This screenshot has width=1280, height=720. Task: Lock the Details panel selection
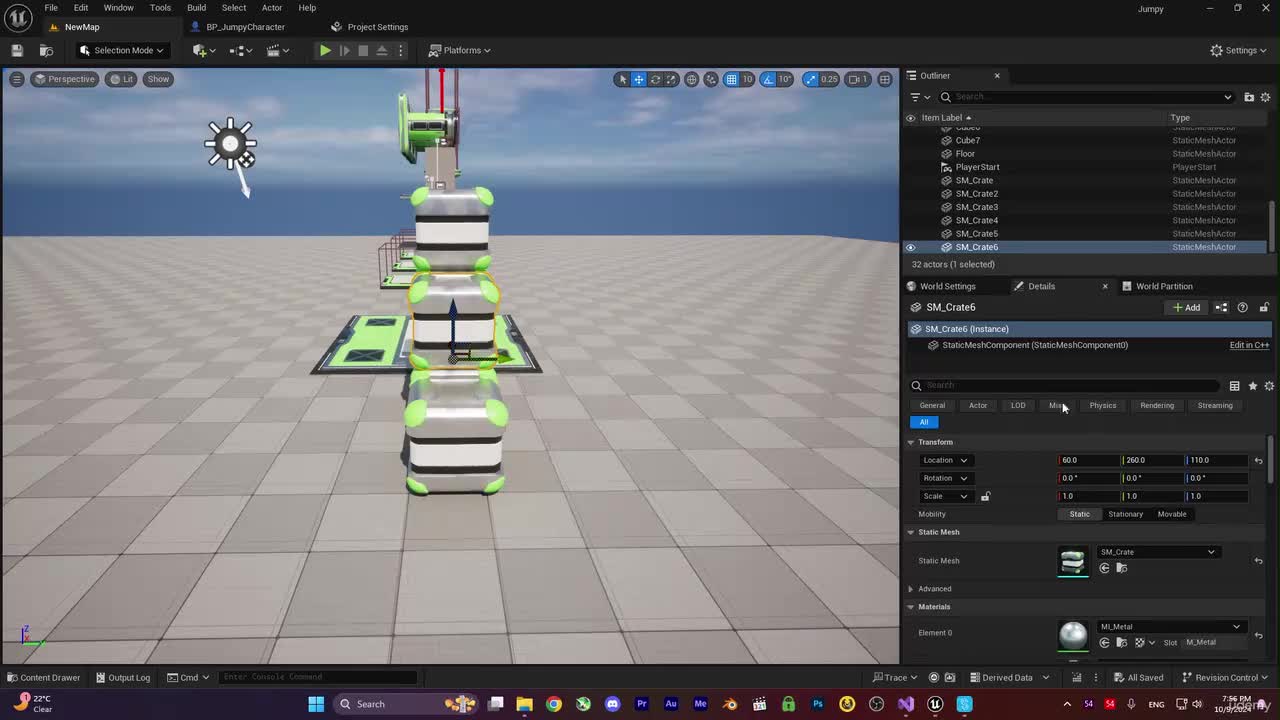(1264, 307)
